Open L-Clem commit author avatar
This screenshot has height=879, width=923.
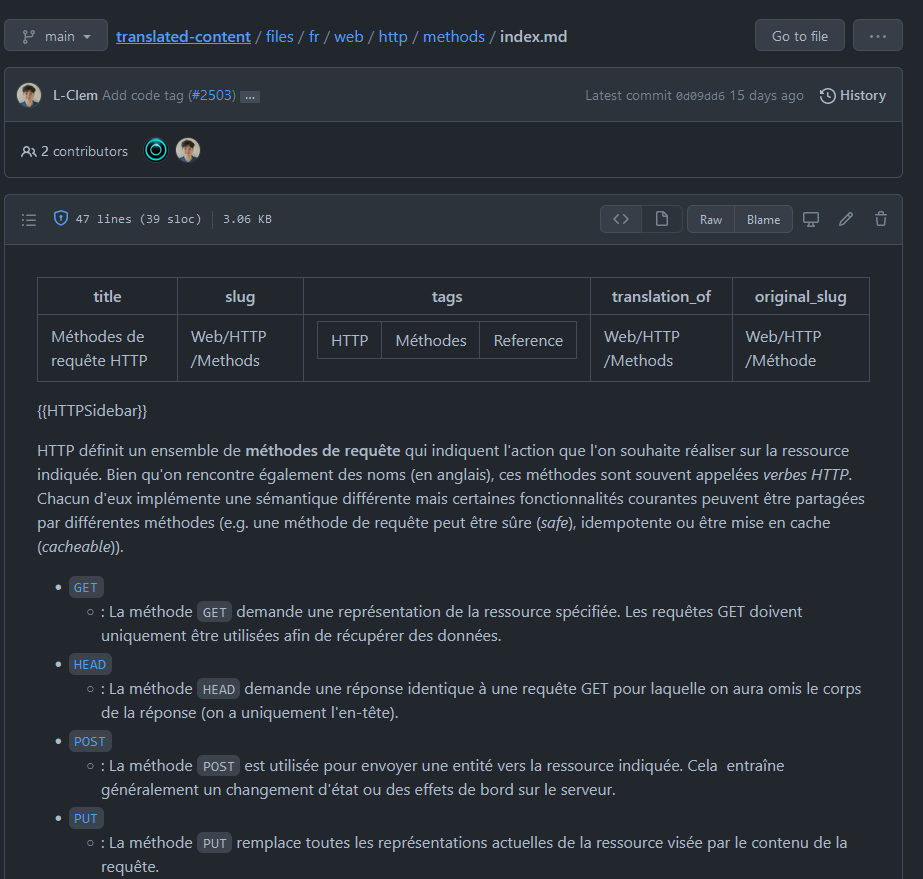pyautogui.click(x=29, y=95)
